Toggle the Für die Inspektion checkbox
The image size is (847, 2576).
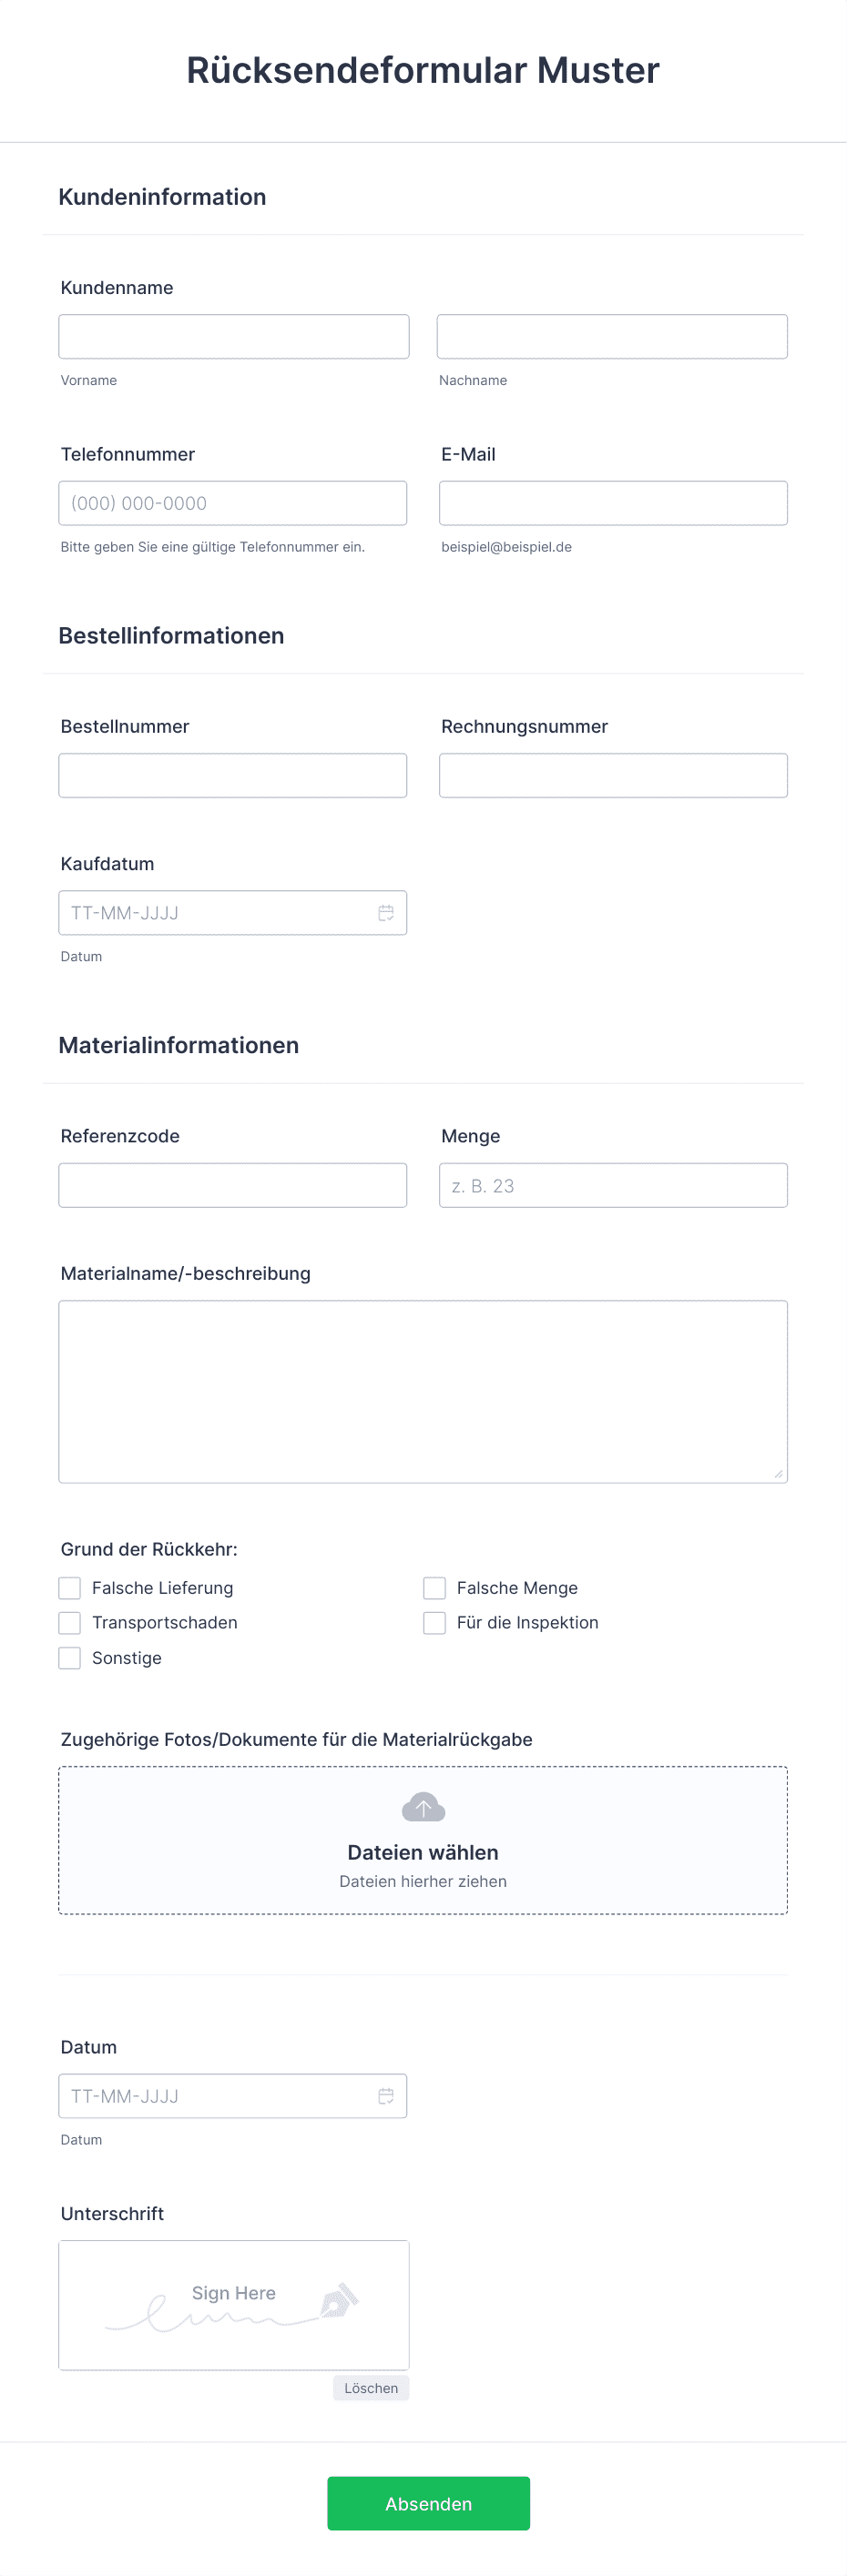pyautogui.click(x=434, y=1622)
